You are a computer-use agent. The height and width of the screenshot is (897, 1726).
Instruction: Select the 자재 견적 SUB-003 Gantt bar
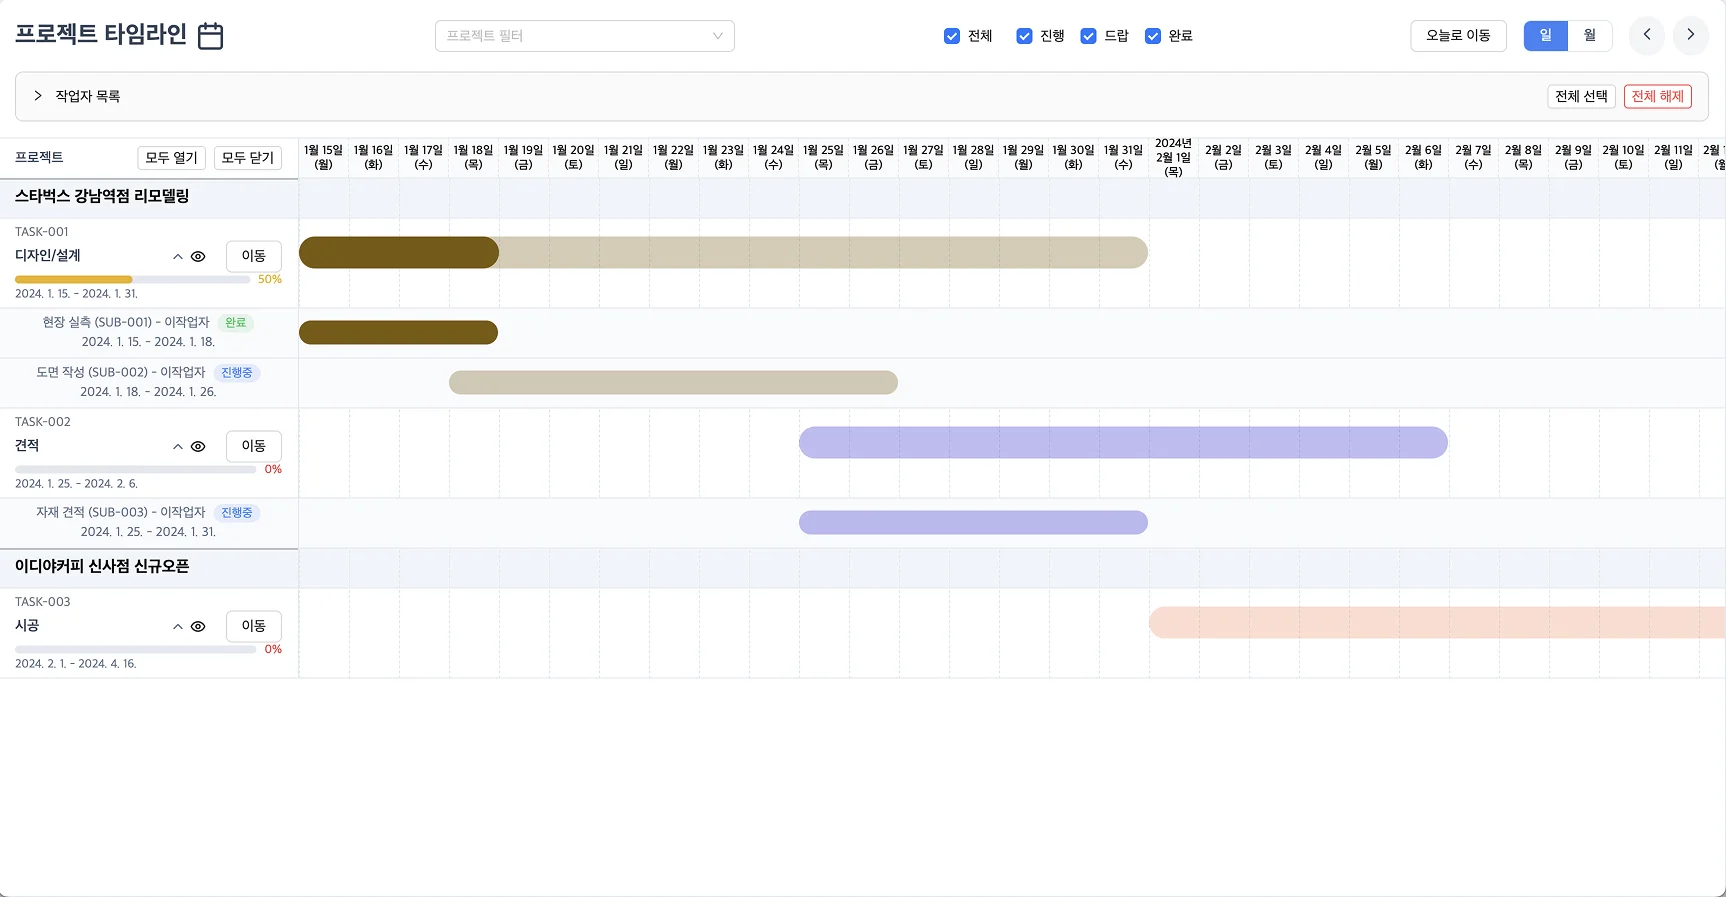(973, 522)
